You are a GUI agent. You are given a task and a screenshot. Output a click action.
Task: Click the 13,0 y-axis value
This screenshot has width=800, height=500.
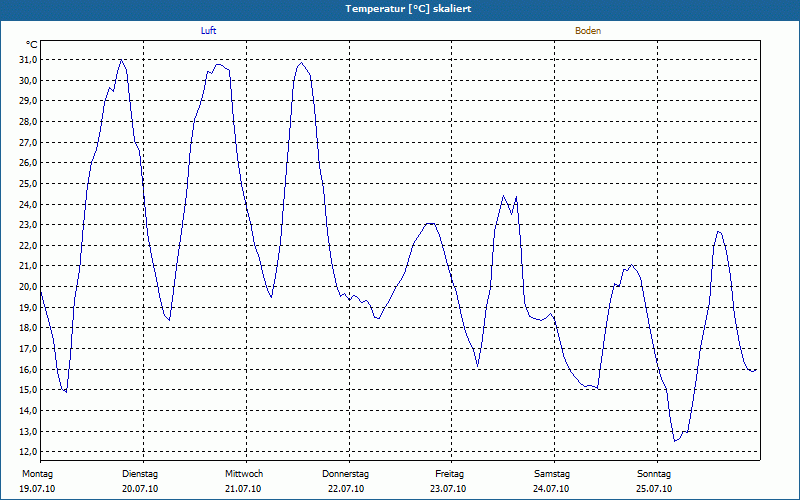(28, 431)
